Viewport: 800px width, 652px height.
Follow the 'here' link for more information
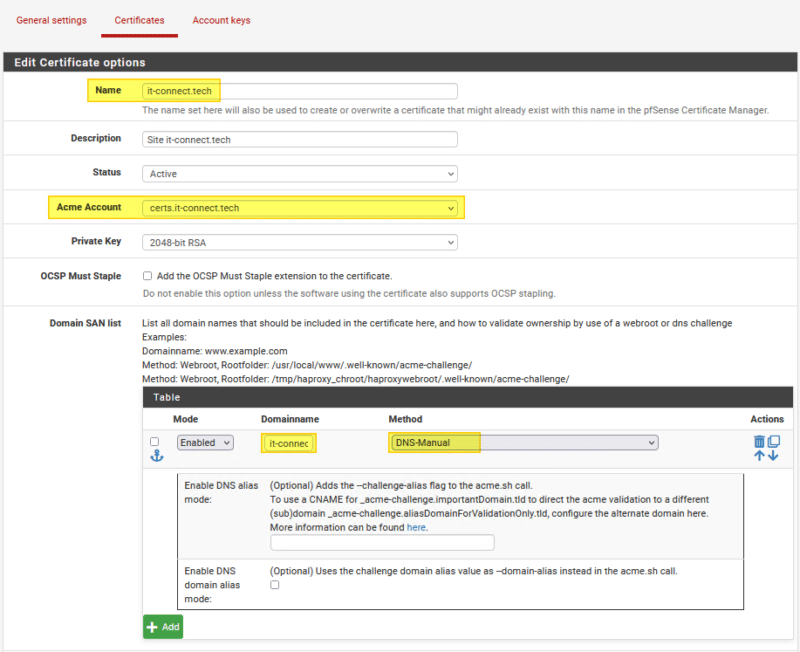coord(415,527)
